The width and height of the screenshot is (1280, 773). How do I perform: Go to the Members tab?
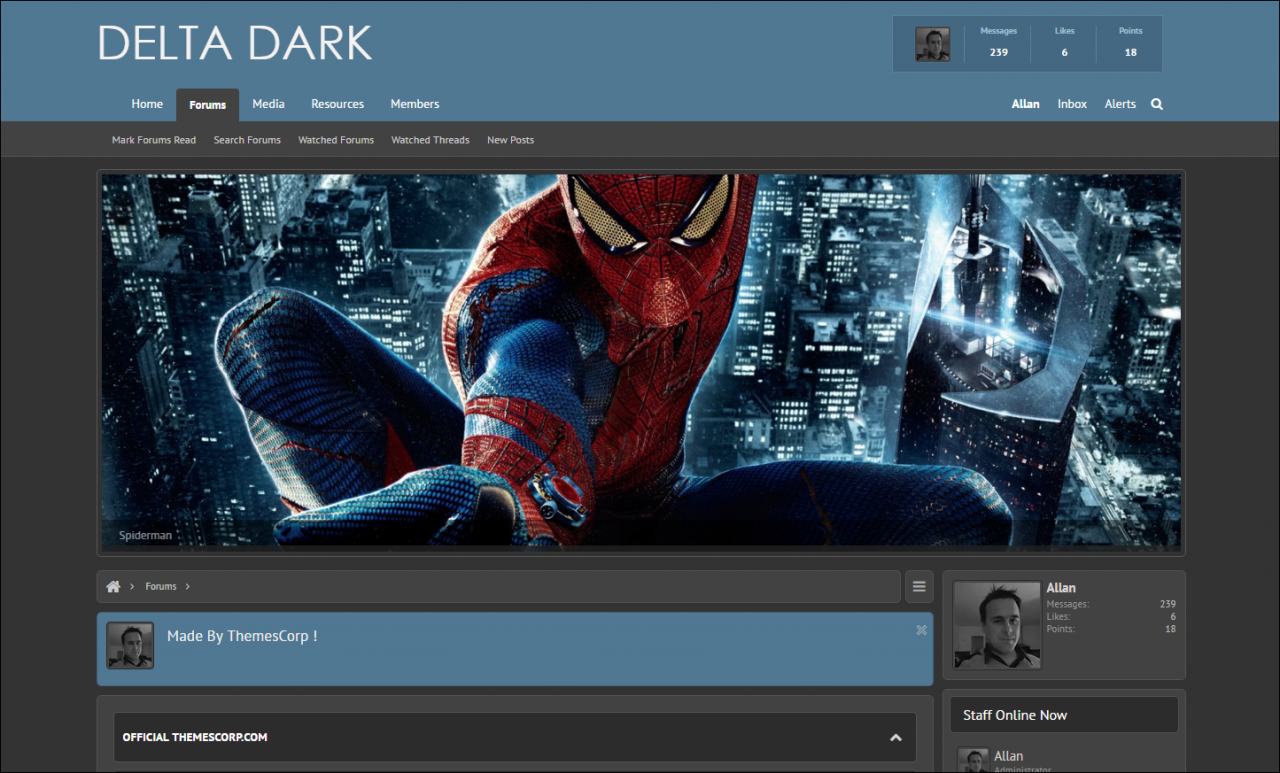415,104
